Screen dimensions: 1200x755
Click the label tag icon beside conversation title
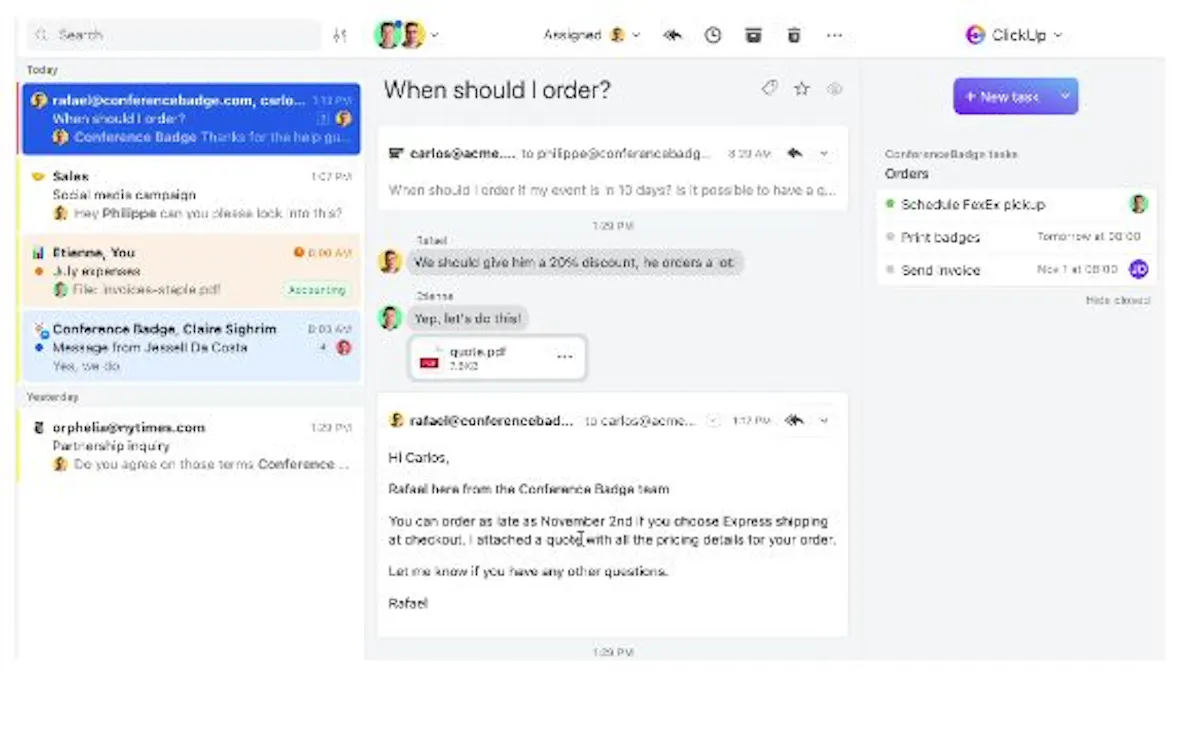point(769,89)
